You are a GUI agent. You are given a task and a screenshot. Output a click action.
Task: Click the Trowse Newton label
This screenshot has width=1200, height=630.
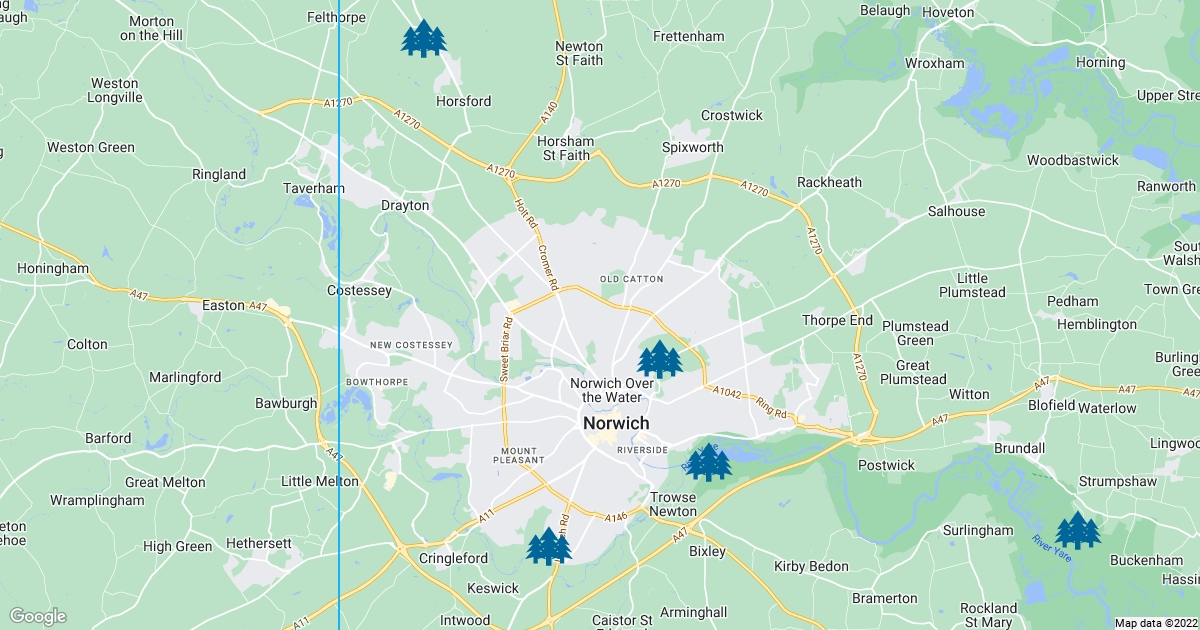coord(673,504)
